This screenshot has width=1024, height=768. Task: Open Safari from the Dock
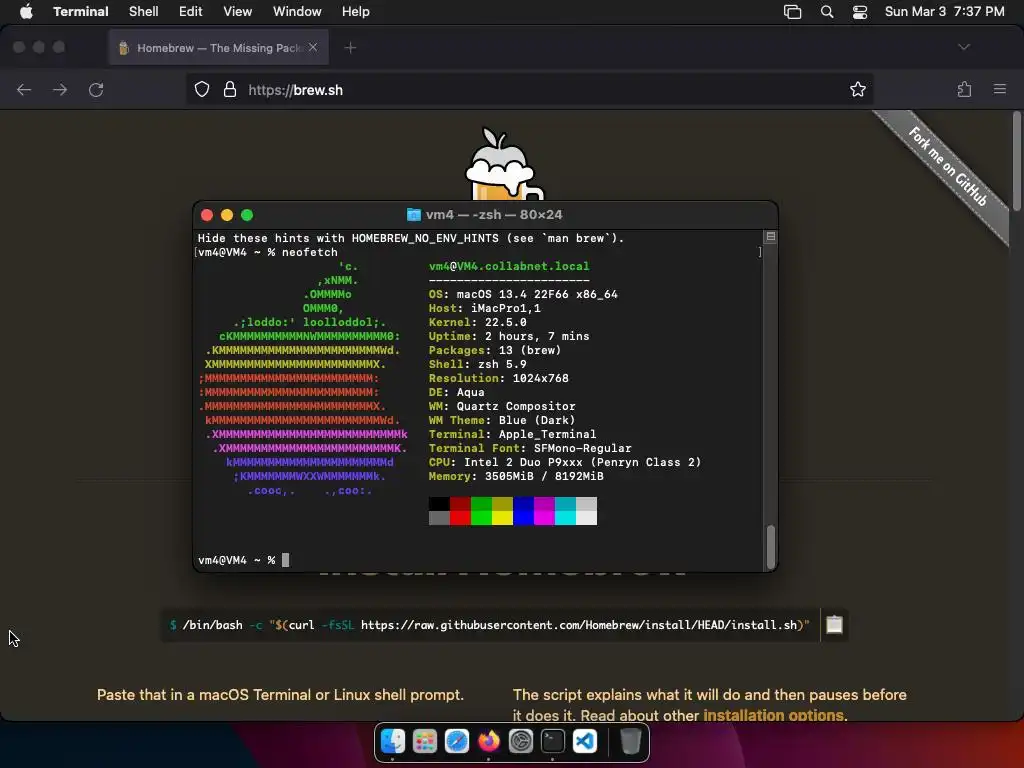pos(457,741)
